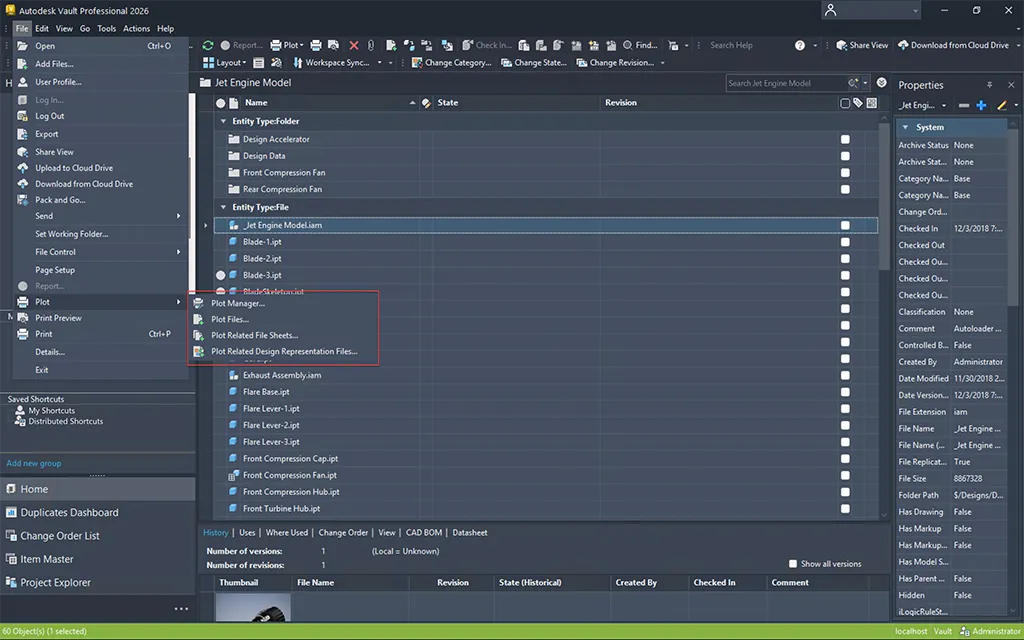Open Item Master navigation button
This screenshot has width=1024, height=640.
97,559
